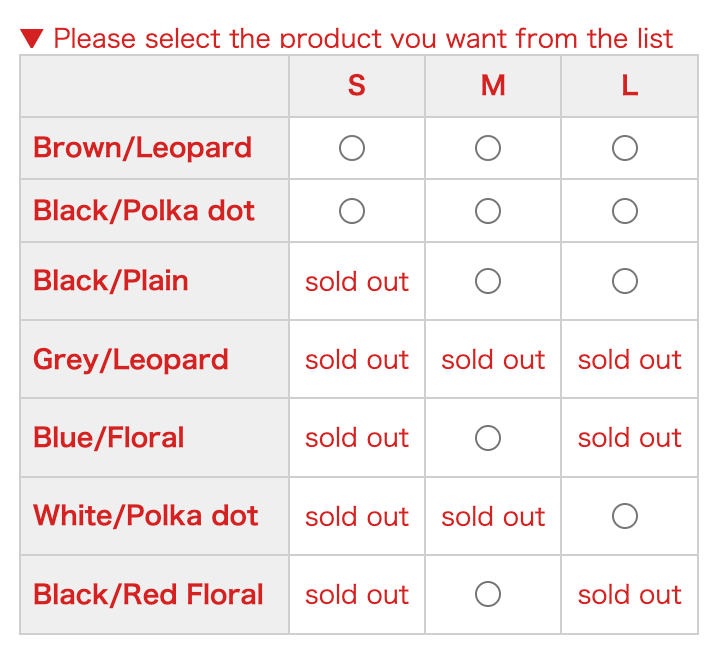Click the Blue/Floral row label
The height and width of the screenshot is (656, 726).
pyautogui.click(x=109, y=437)
